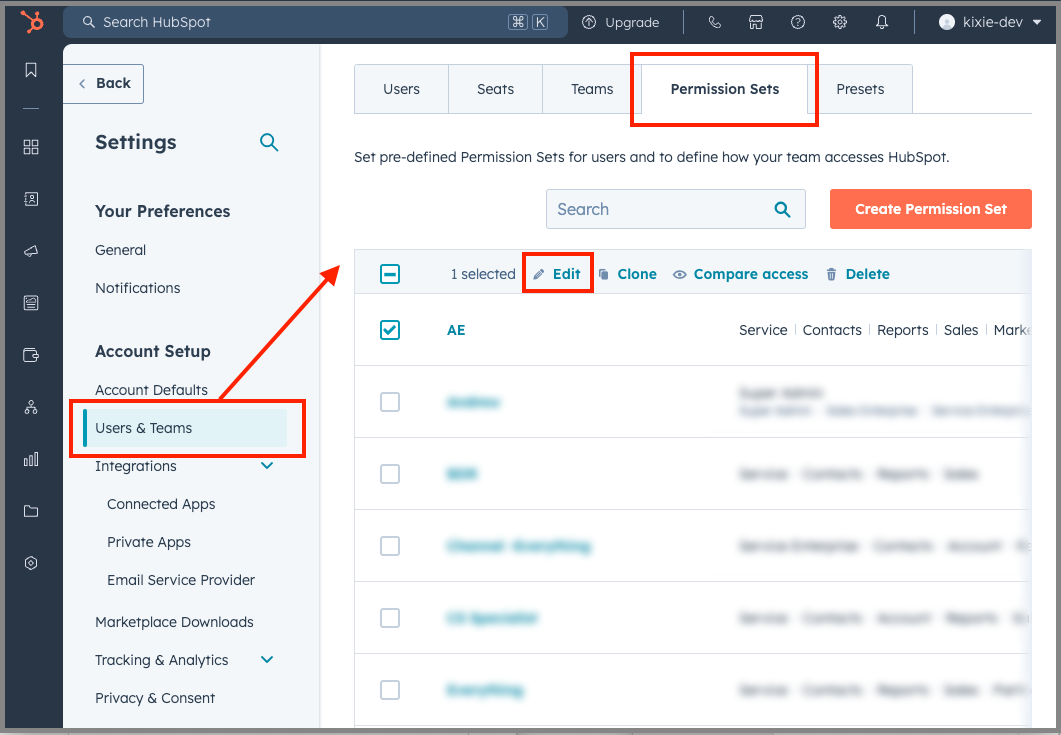Click the settings search magnifier icon

point(269,142)
